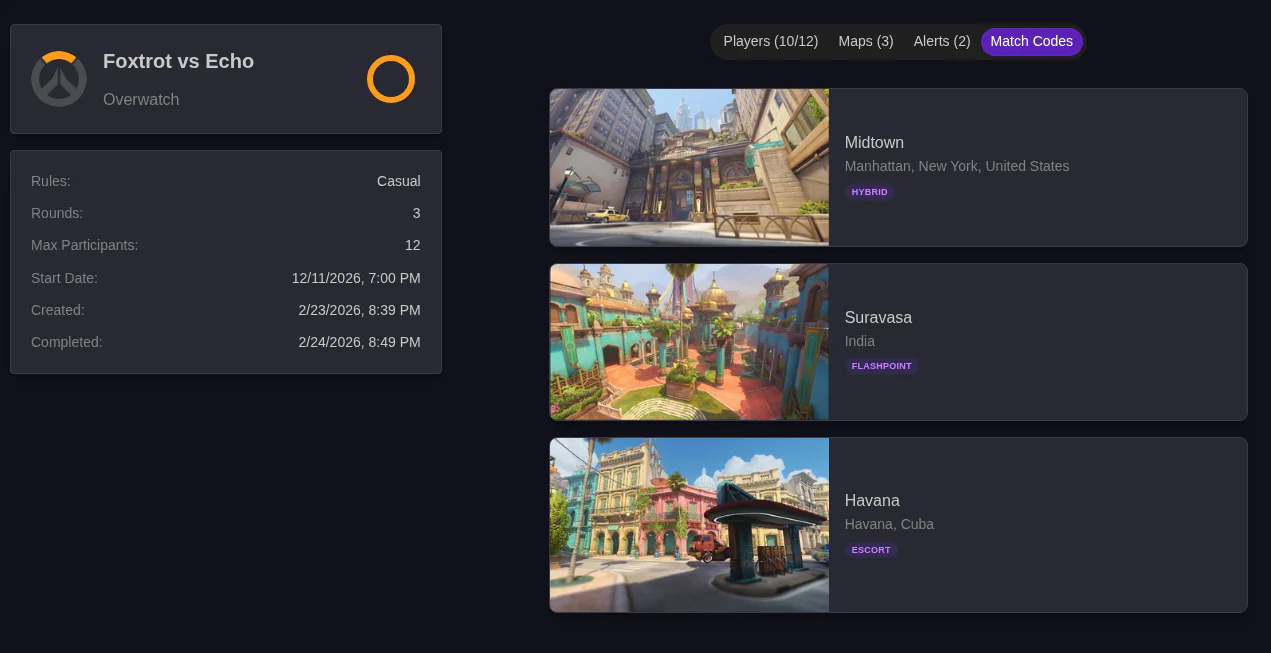Viewport: 1271px width, 653px height.
Task: Select the Havana map name text
Action: pyautogui.click(x=872, y=500)
